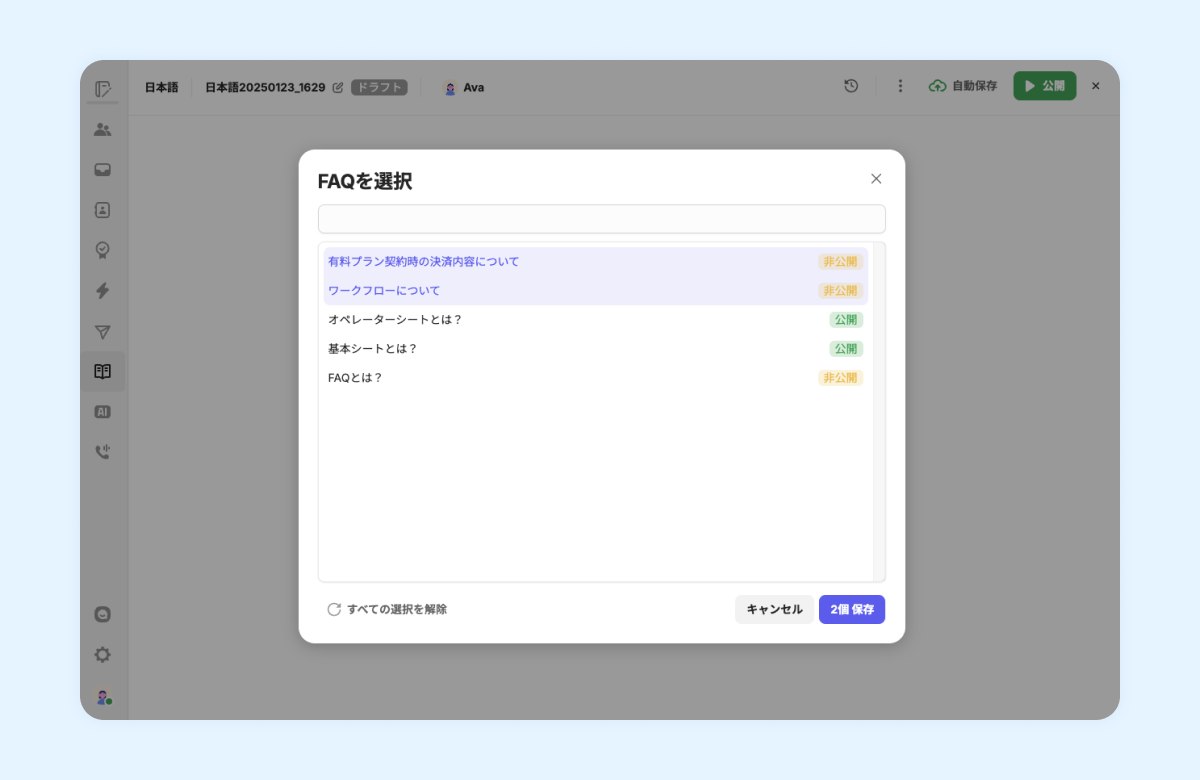
Task: Click the キャンセル button
Action: (x=774, y=609)
